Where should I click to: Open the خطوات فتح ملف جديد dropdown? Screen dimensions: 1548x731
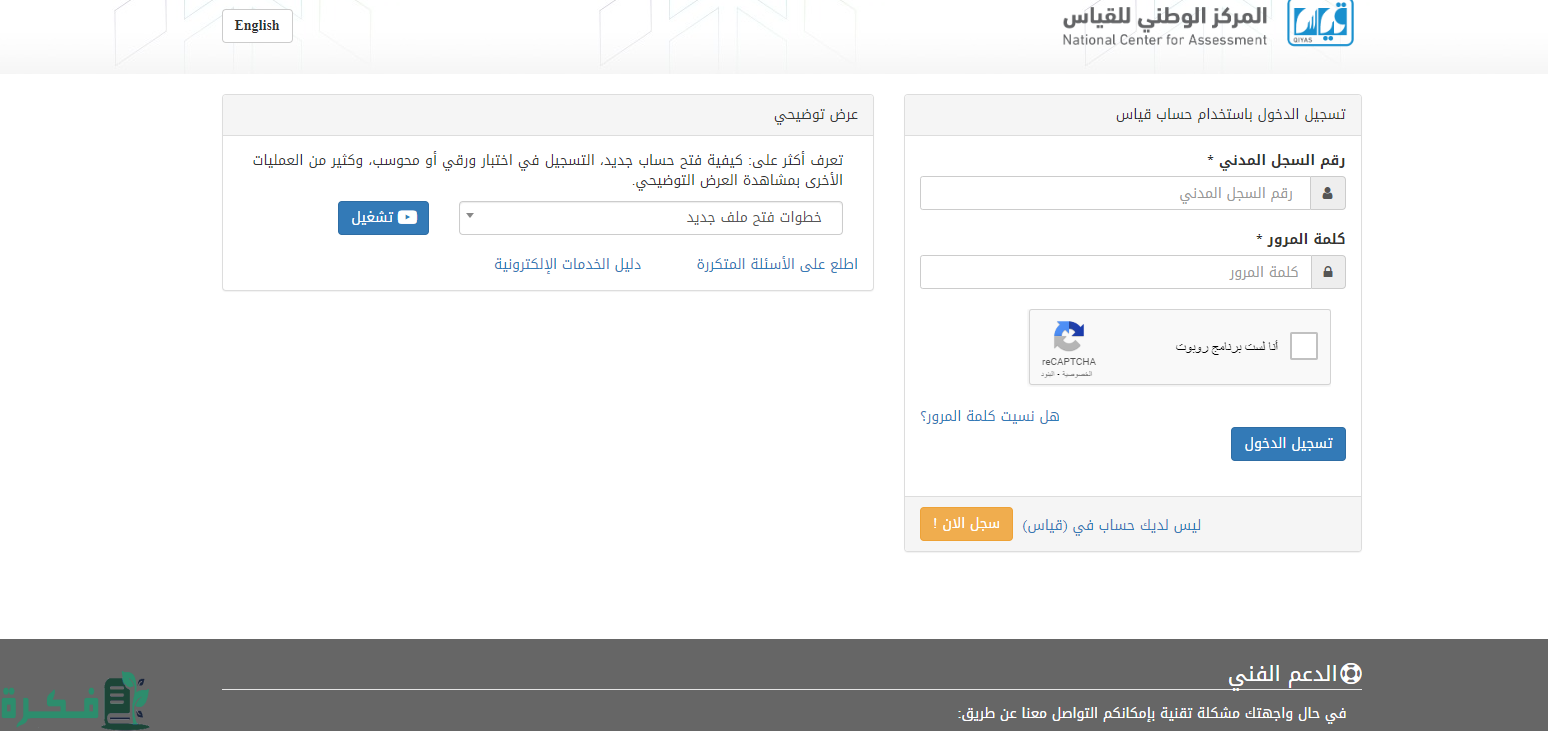point(650,218)
